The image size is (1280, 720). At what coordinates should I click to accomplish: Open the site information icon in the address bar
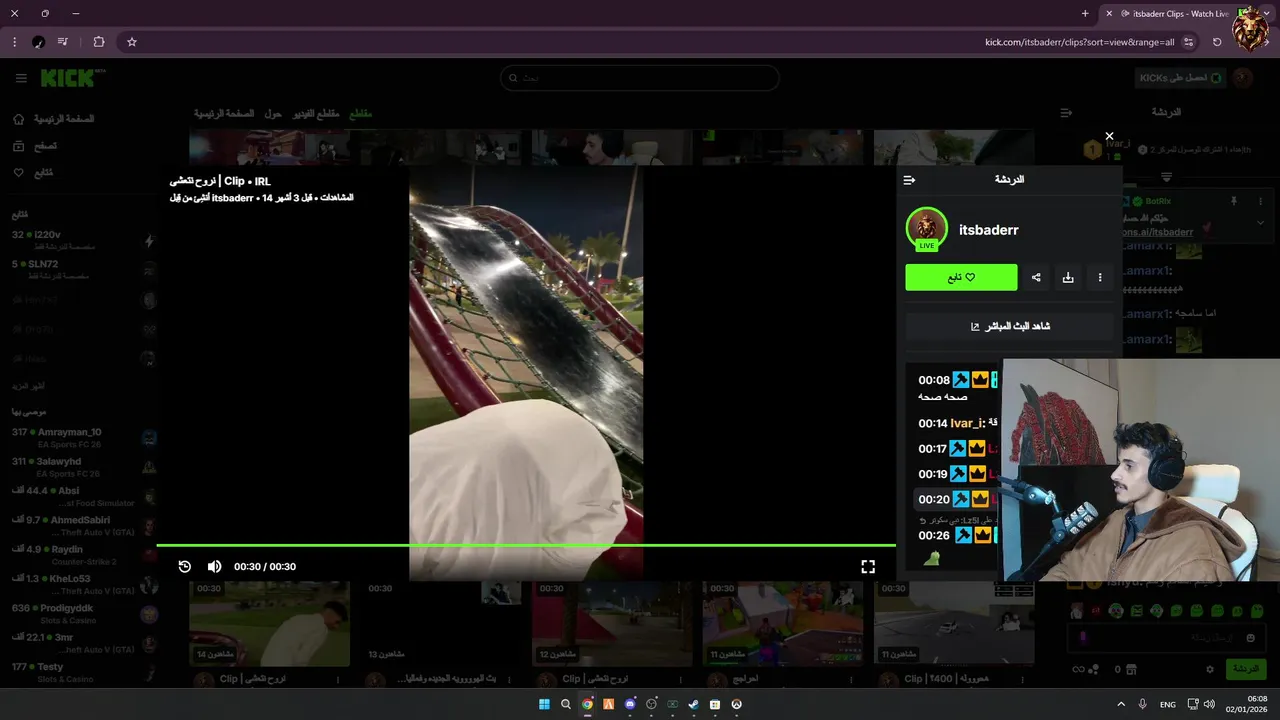(x=1188, y=42)
